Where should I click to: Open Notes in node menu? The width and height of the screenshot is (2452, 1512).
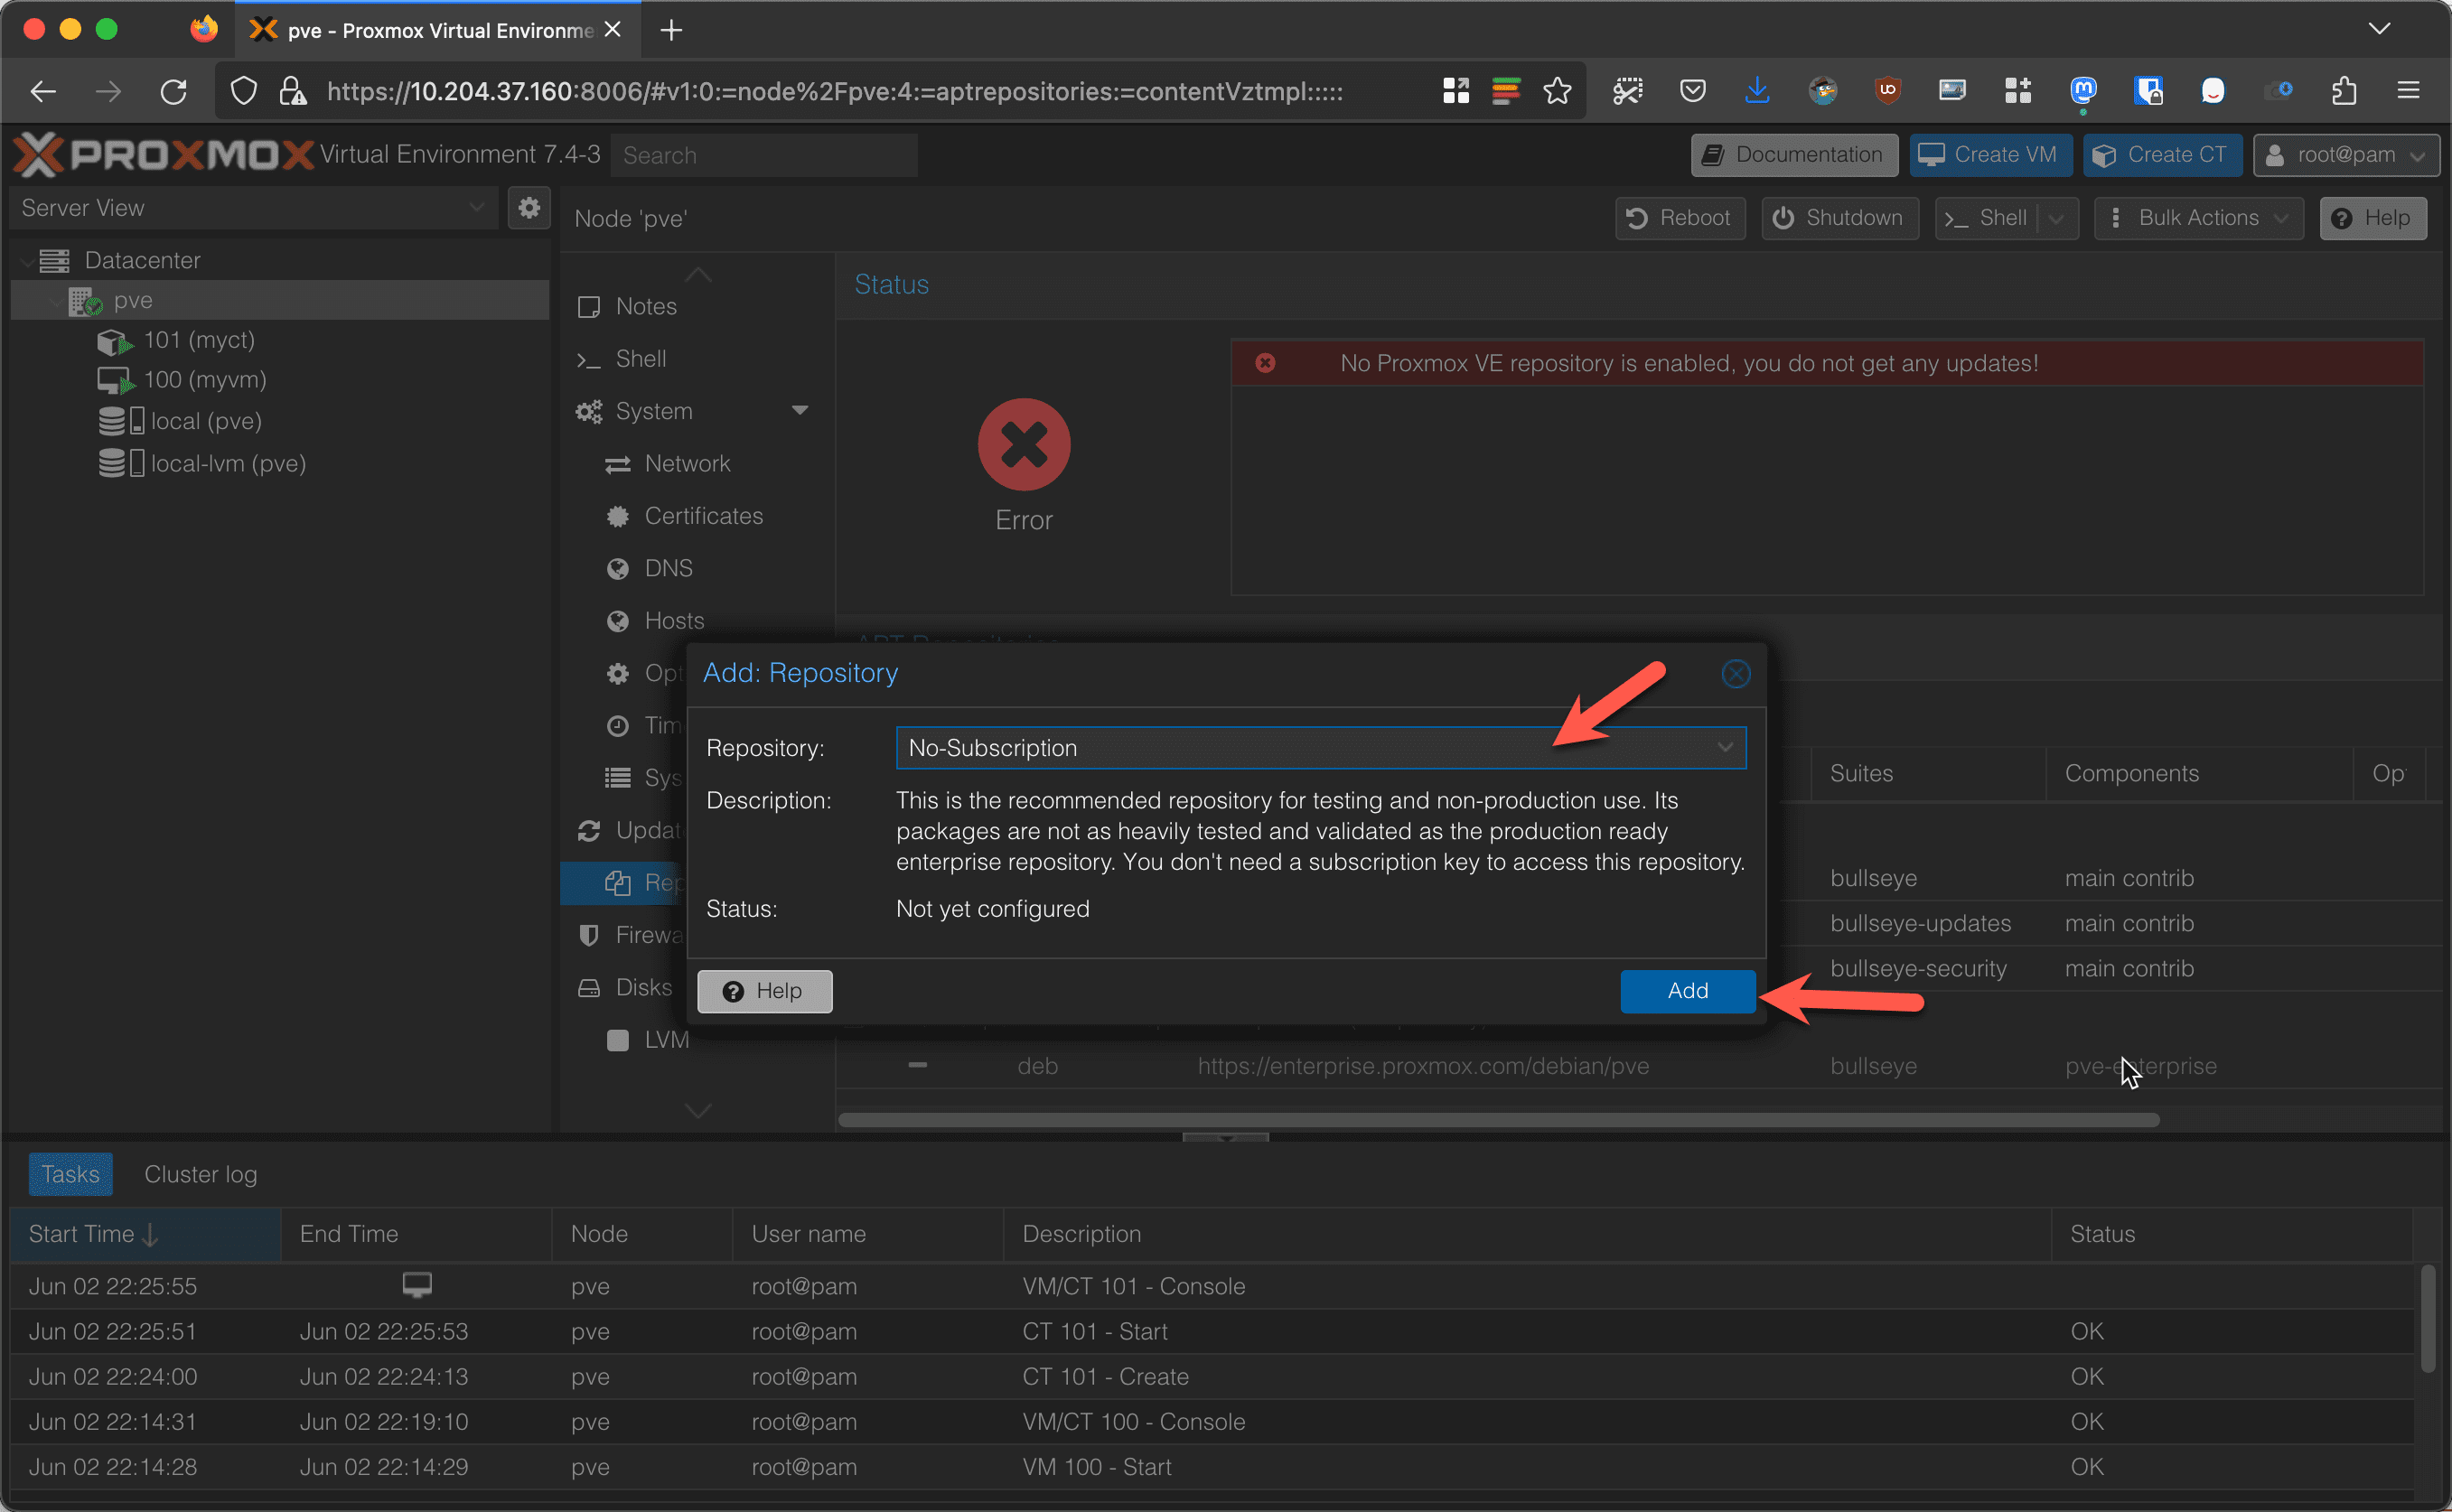point(646,306)
